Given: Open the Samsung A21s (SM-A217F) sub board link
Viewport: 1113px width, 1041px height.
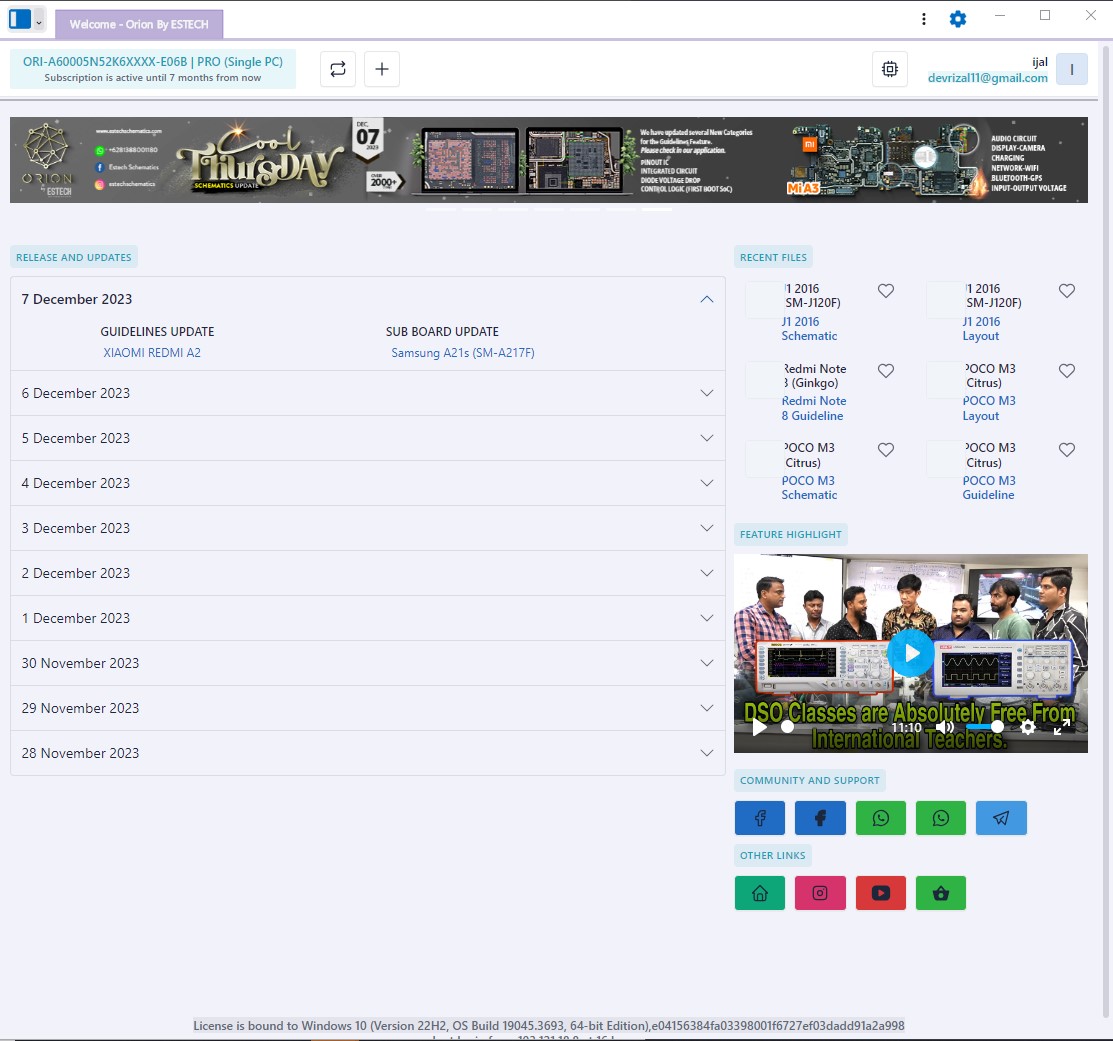Looking at the screenshot, I should point(463,353).
